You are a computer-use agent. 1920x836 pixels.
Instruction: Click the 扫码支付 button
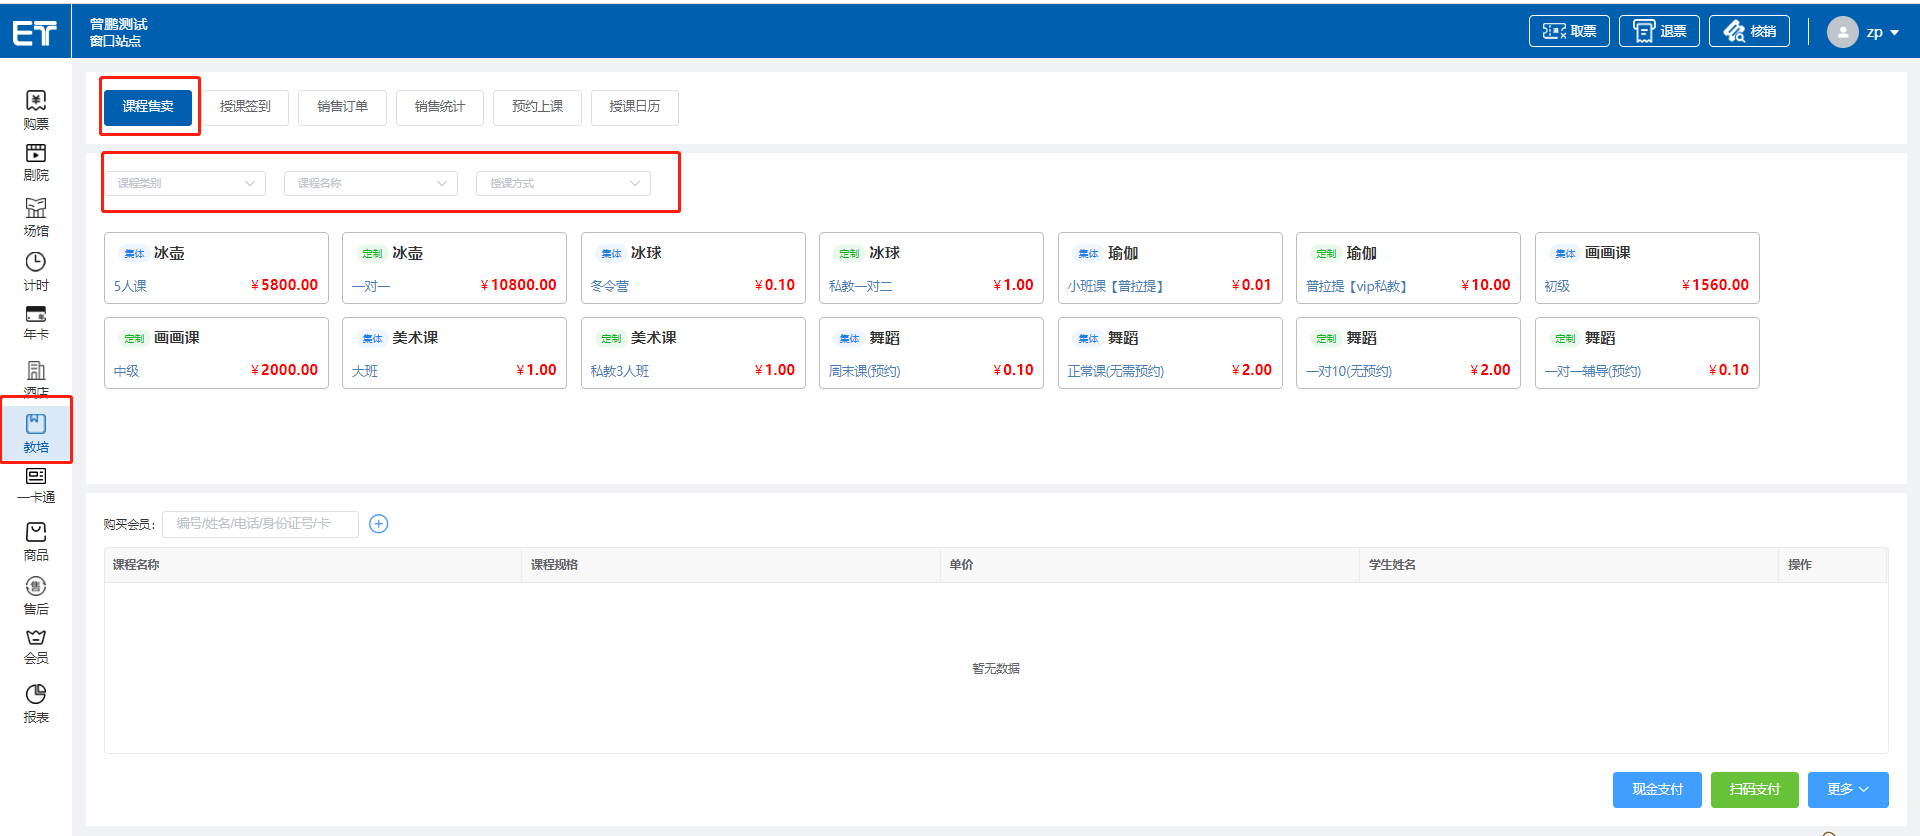[1754, 789]
